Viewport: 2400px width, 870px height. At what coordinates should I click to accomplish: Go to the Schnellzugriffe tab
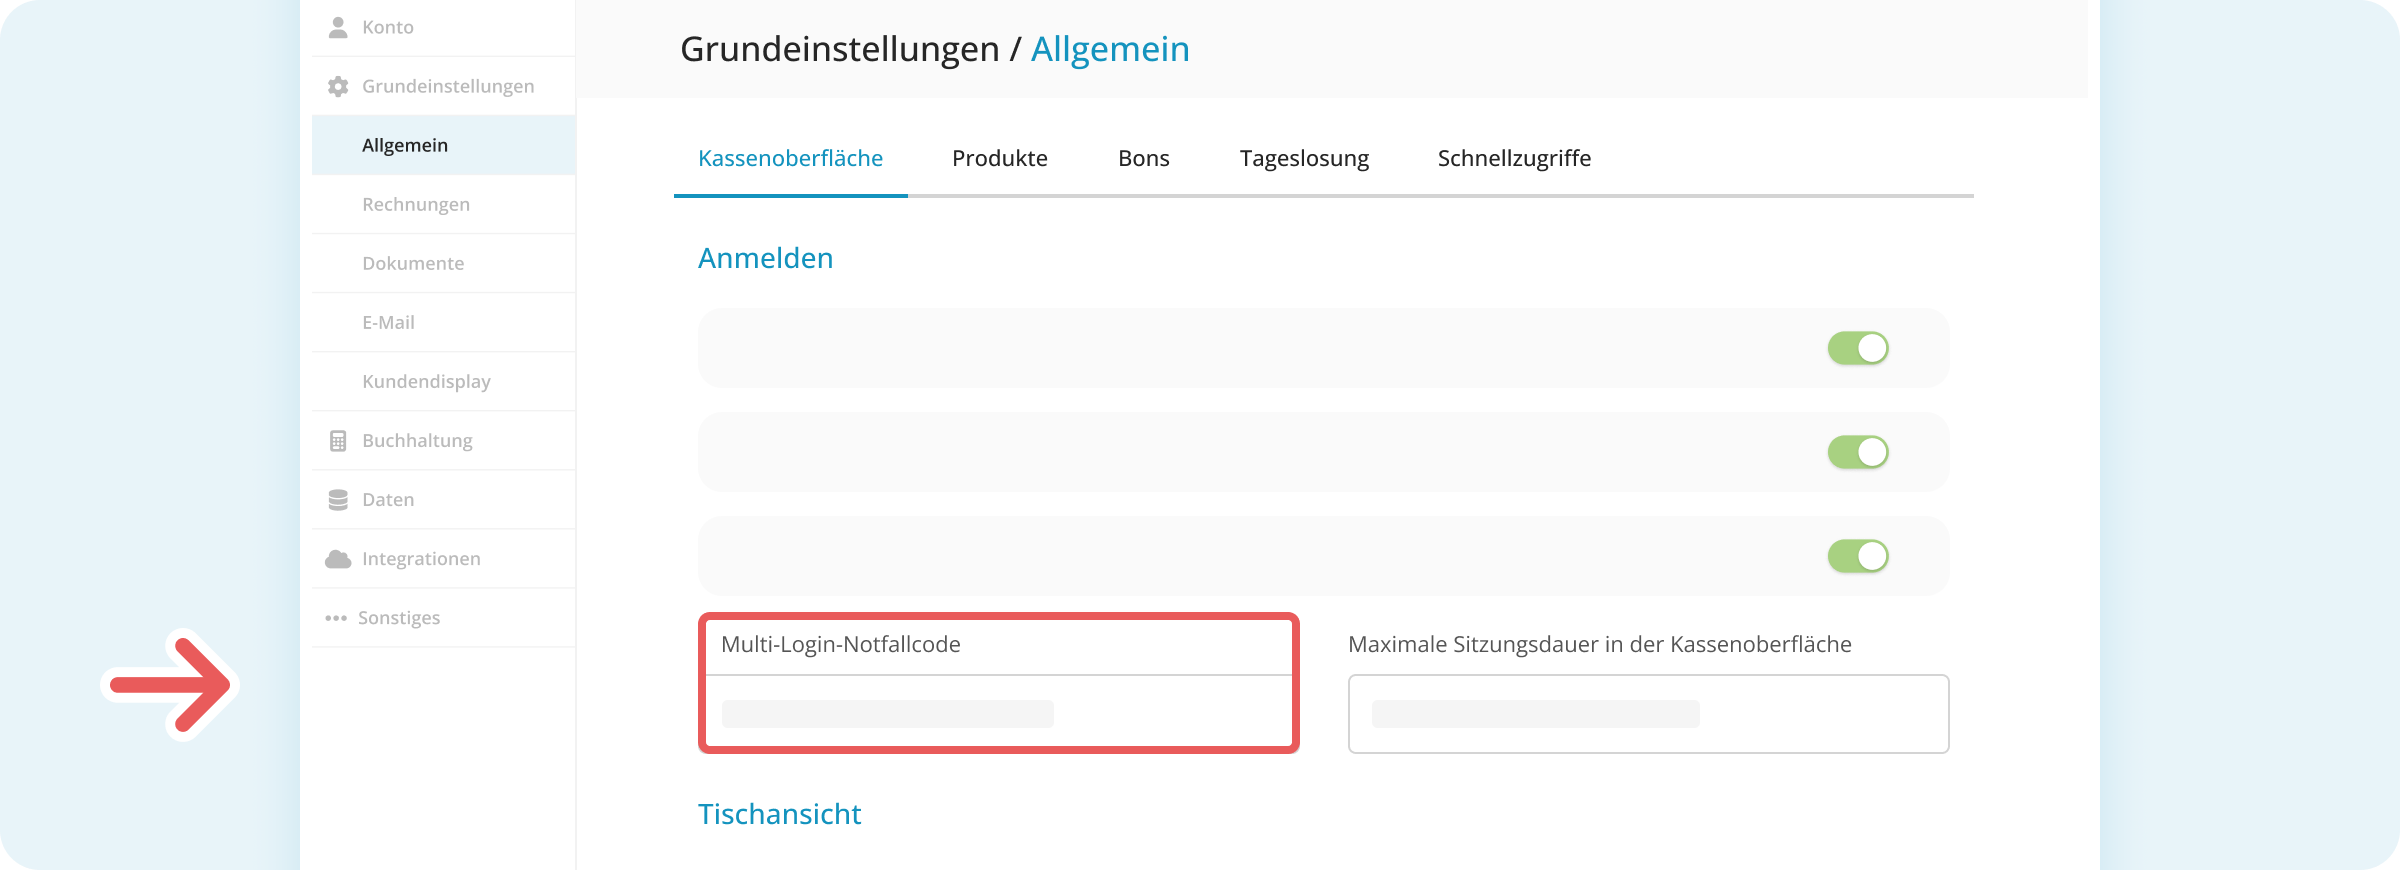click(1514, 158)
